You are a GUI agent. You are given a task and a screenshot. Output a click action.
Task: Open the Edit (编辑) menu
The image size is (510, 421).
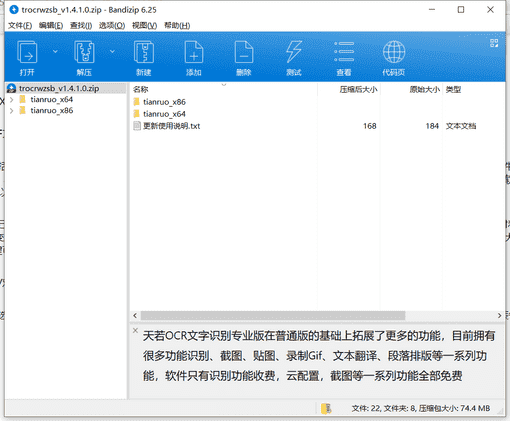(51, 25)
